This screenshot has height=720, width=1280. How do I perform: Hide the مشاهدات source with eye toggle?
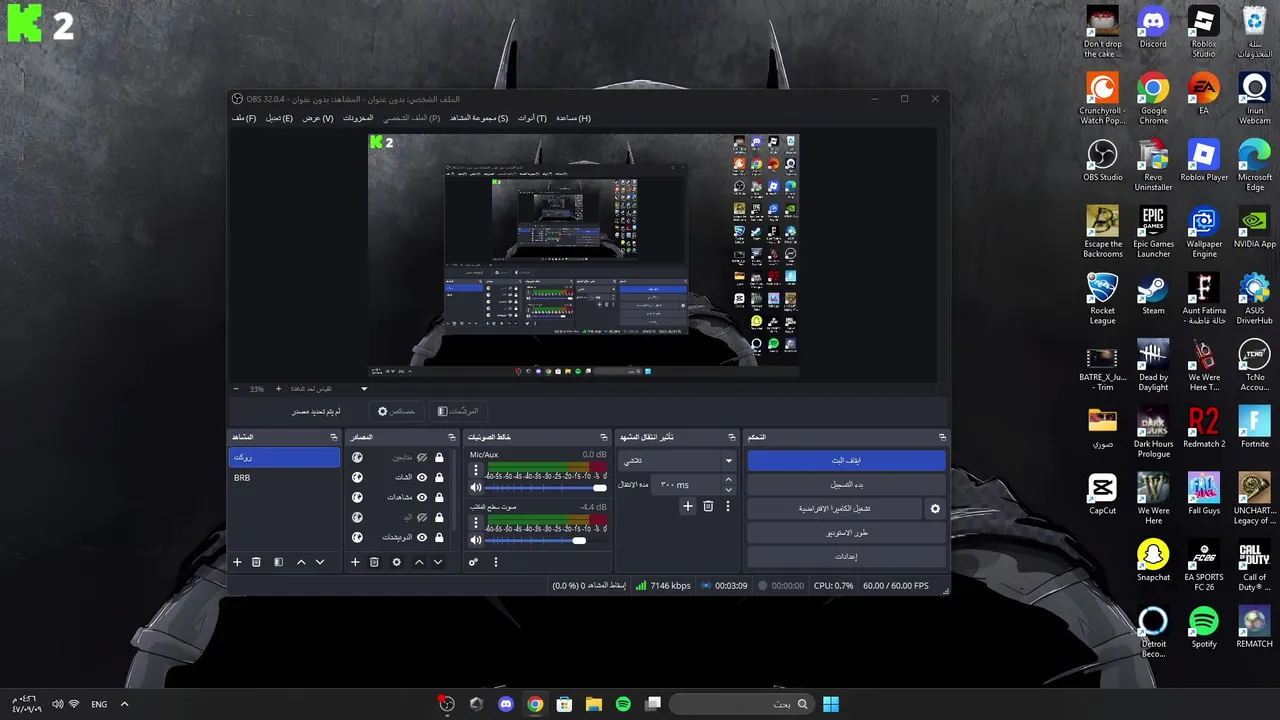422,497
